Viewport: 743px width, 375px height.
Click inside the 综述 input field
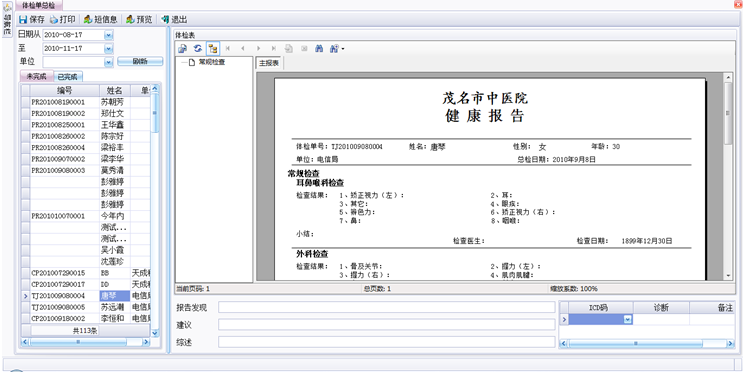386,342
